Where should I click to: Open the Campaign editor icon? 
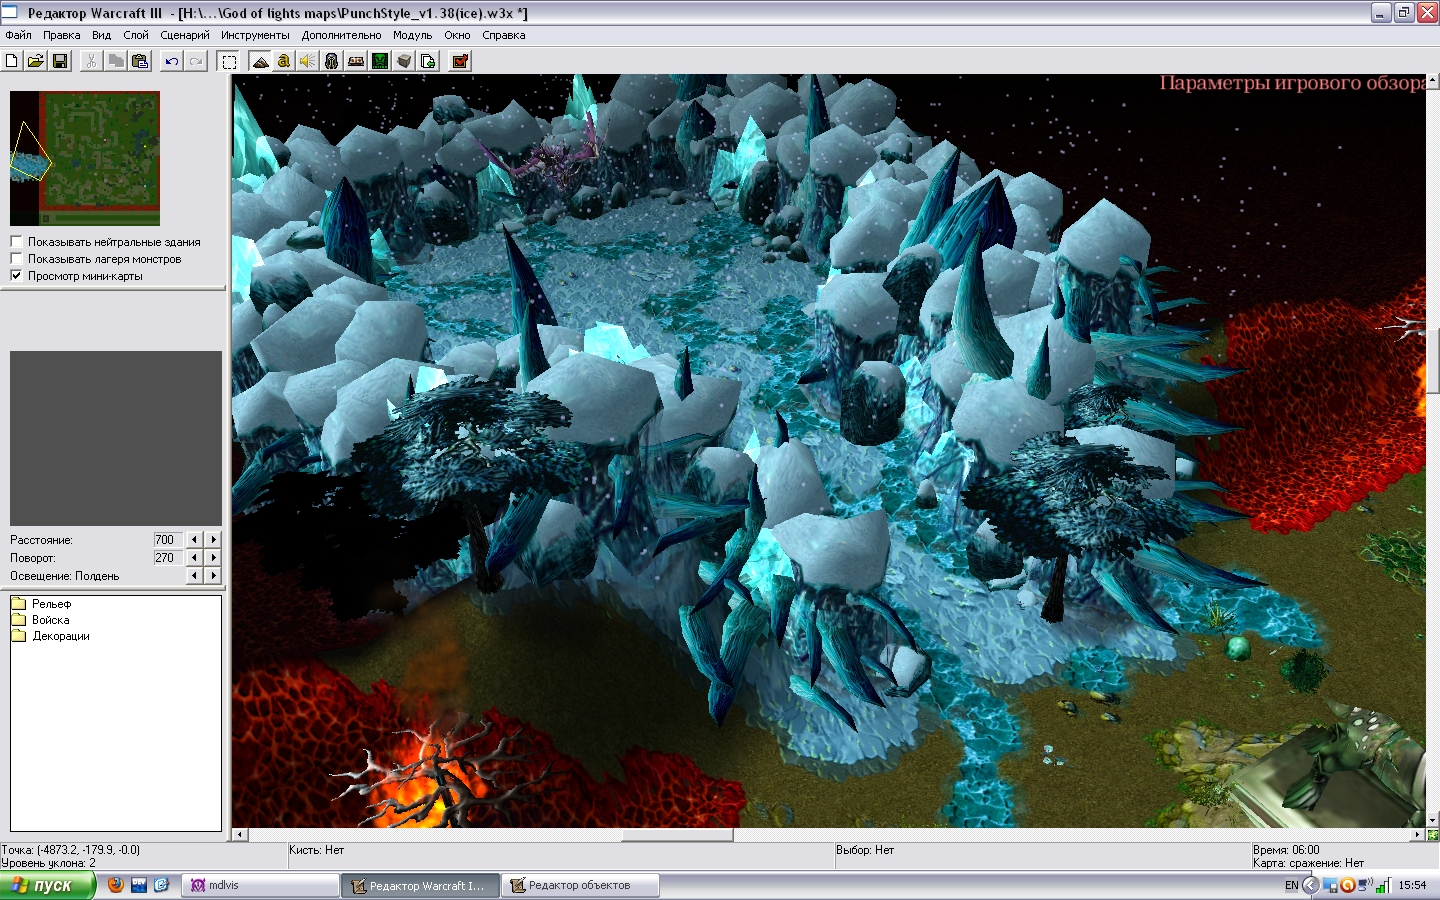[x=356, y=61]
